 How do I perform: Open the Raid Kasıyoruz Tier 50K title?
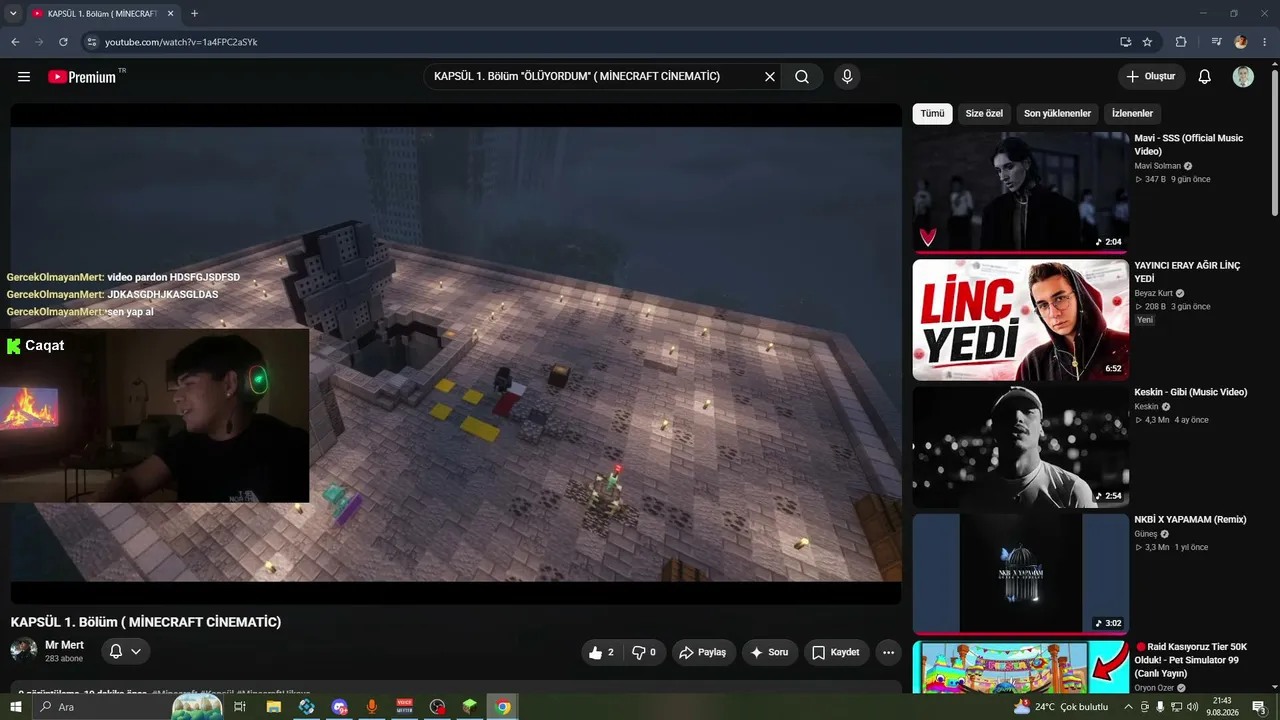(x=1191, y=660)
